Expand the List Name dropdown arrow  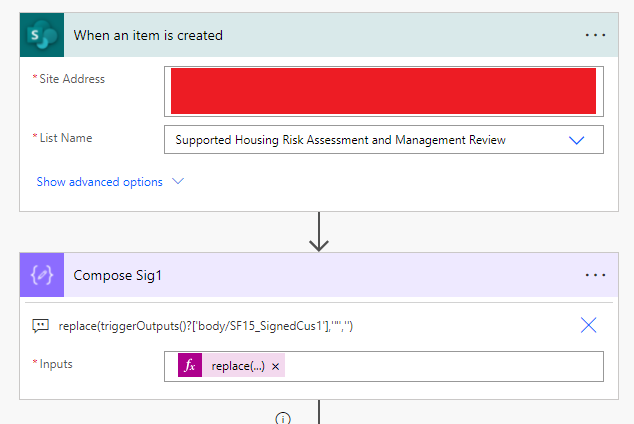point(577,140)
